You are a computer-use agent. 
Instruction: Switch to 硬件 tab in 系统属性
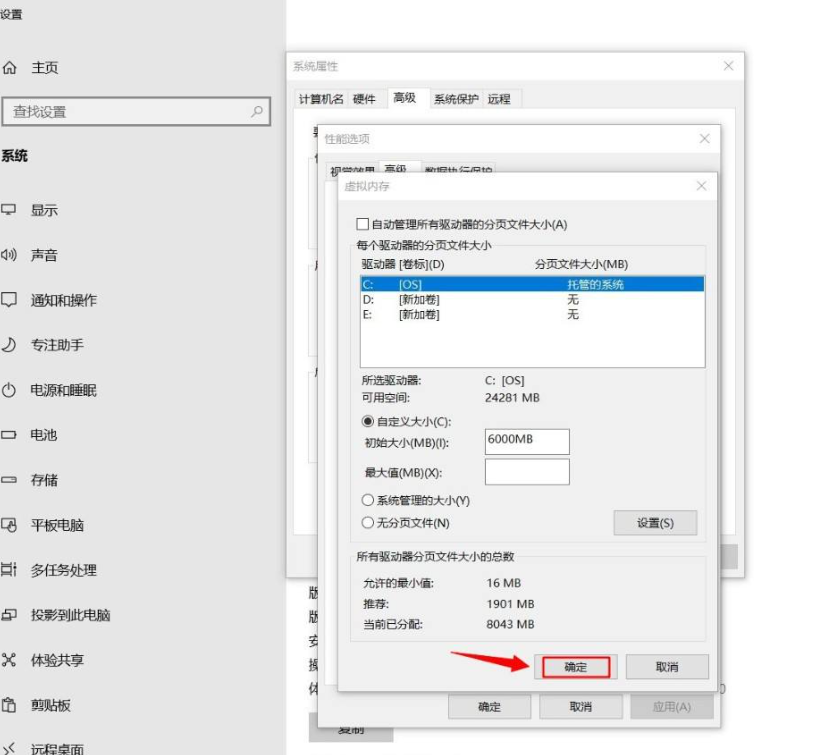[364, 99]
